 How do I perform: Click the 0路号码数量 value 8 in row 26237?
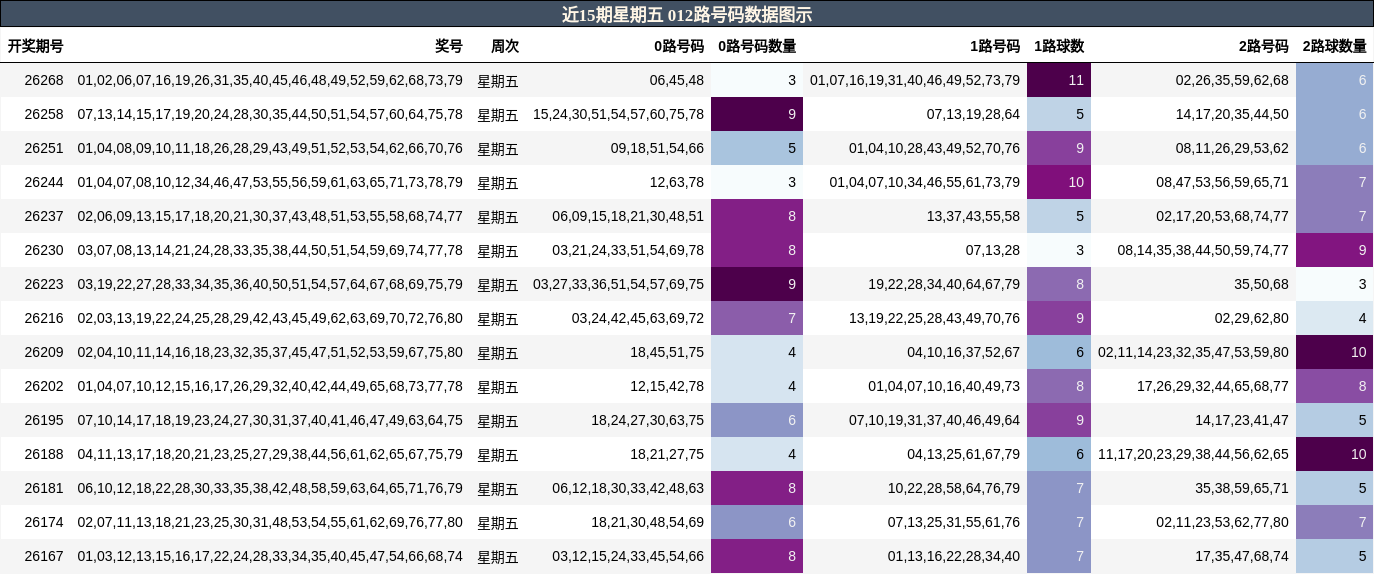coord(757,216)
